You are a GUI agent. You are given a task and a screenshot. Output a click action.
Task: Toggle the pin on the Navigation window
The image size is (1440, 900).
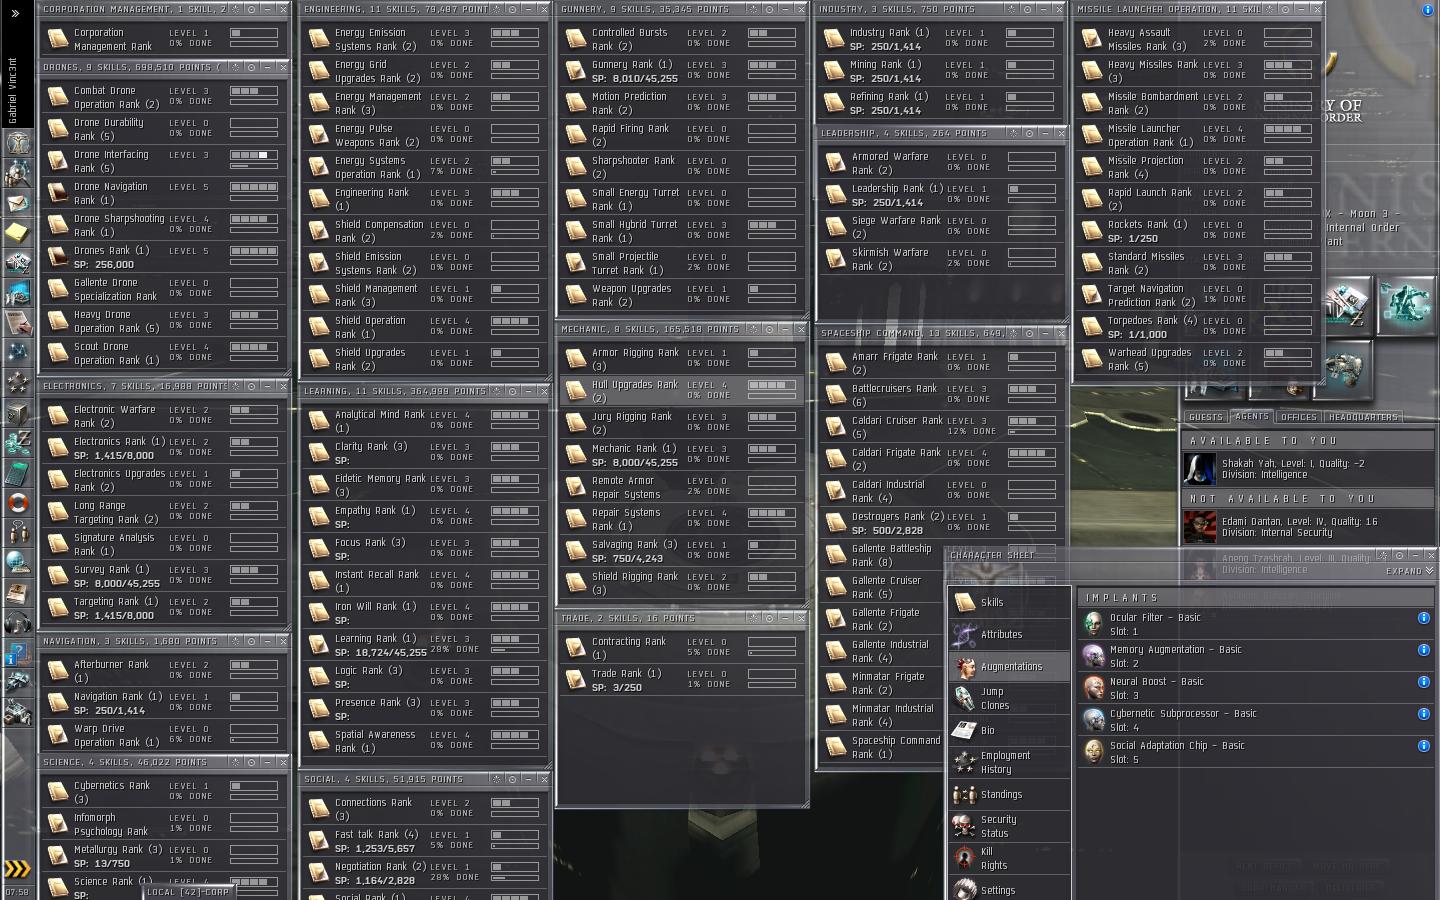pyautogui.click(x=252, y=641)
